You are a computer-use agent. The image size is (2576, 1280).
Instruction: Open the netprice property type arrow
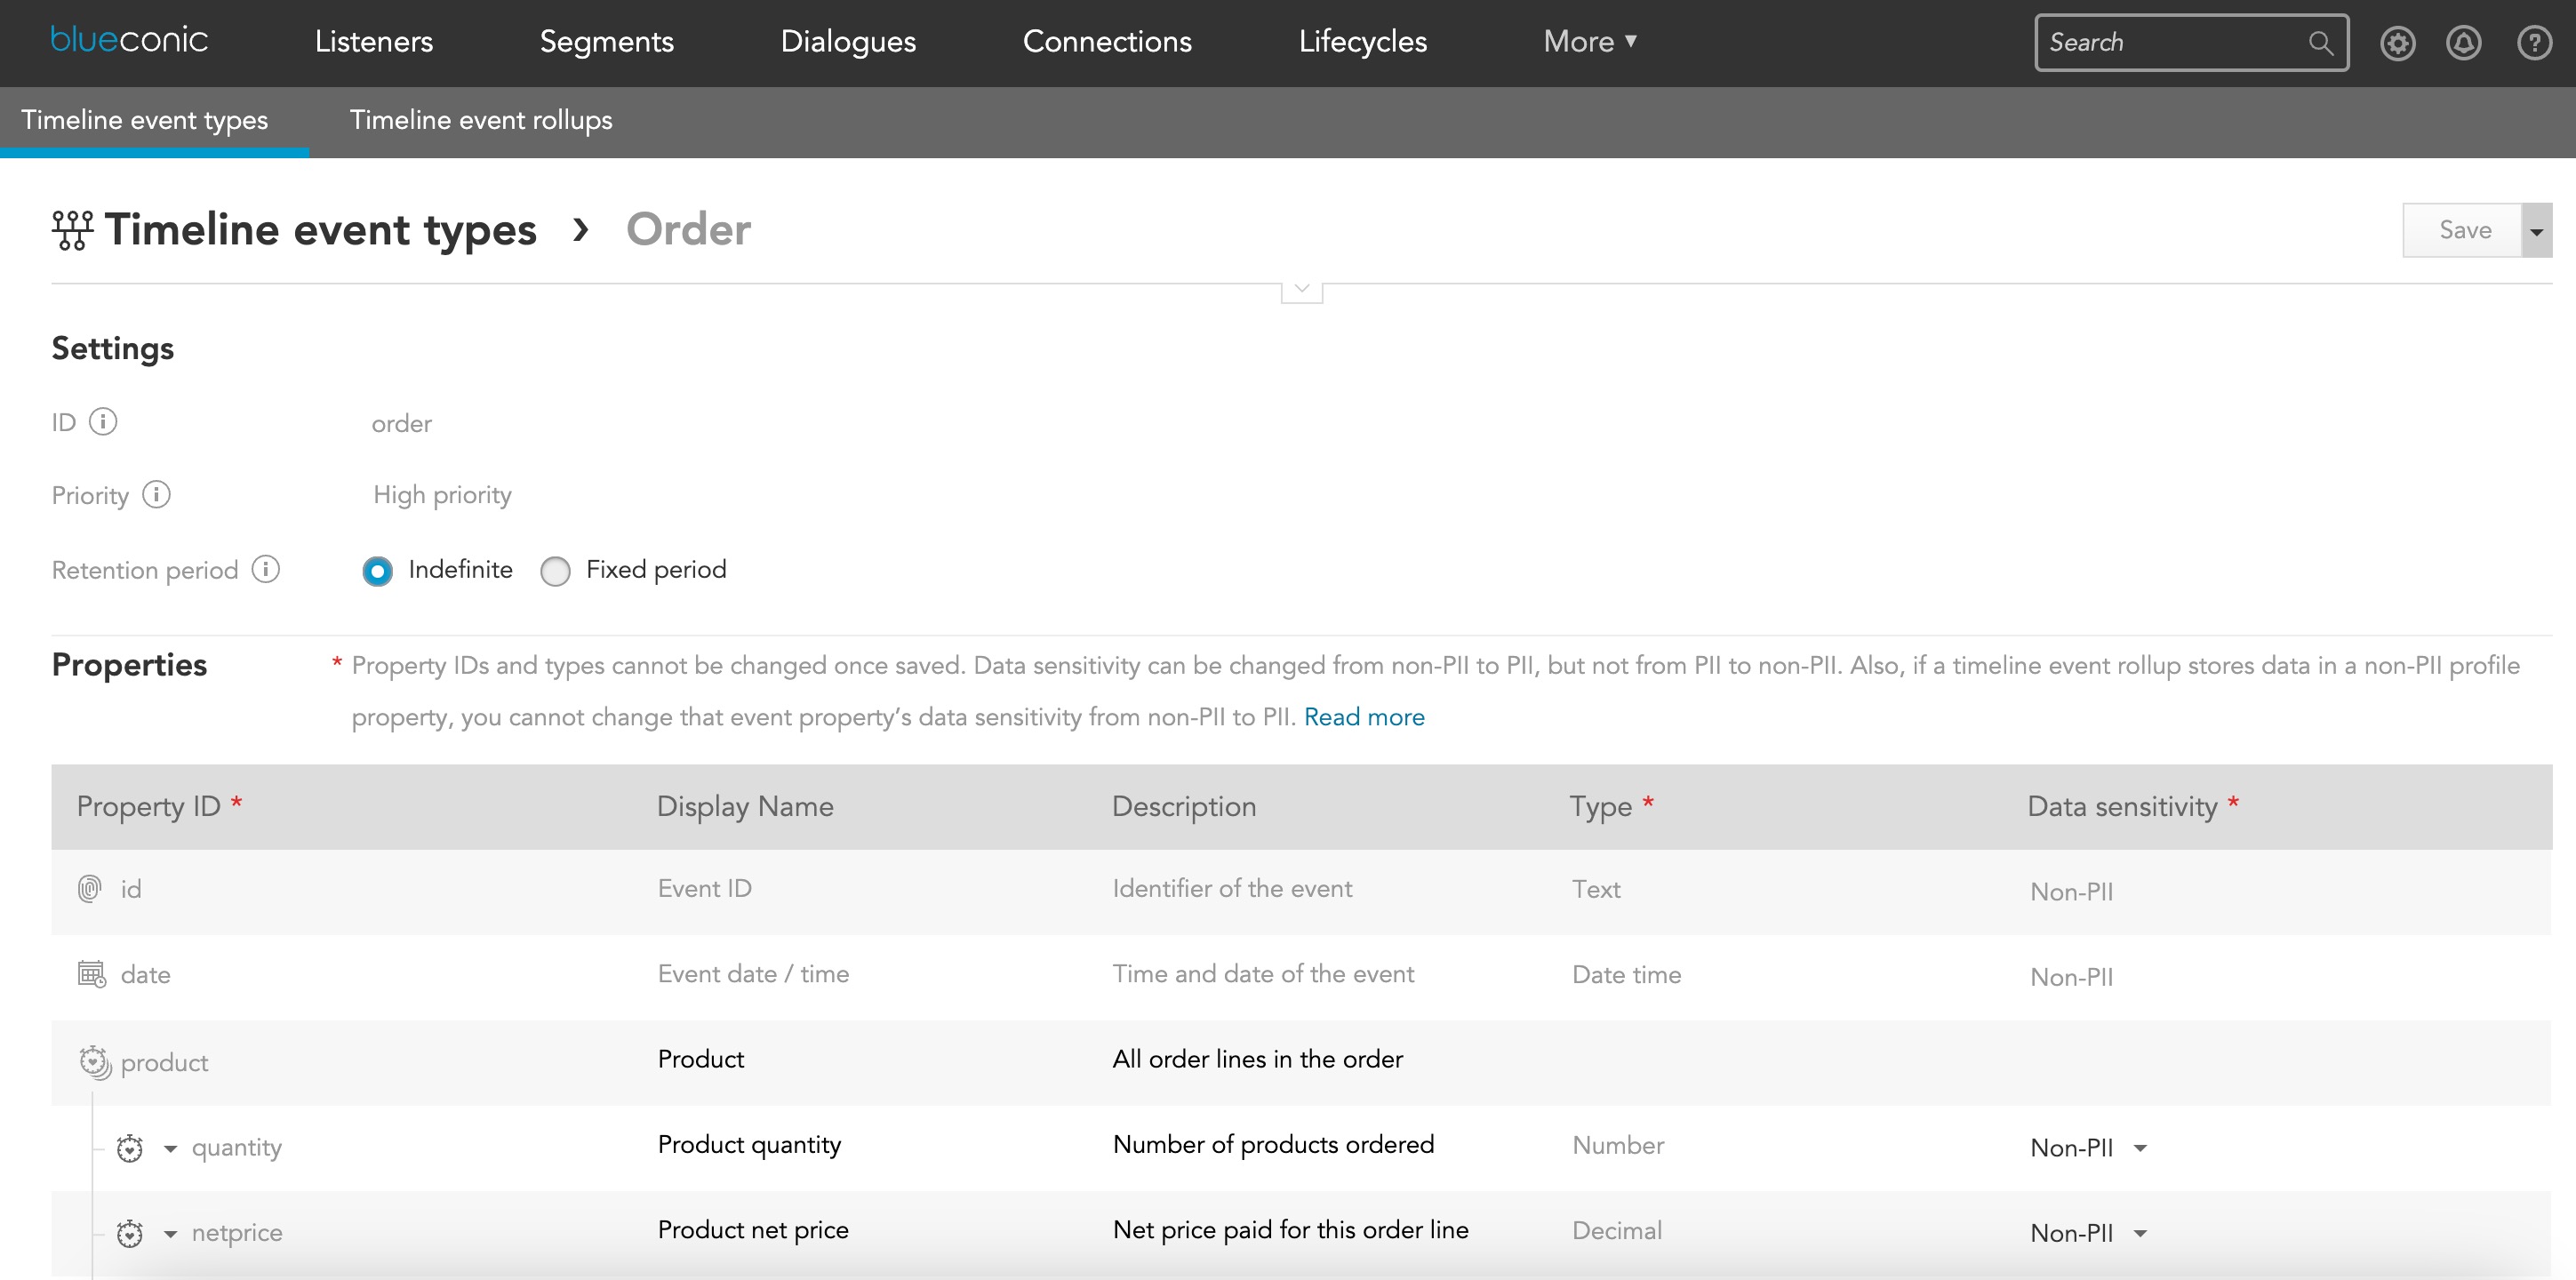(x=170, y=1234)
